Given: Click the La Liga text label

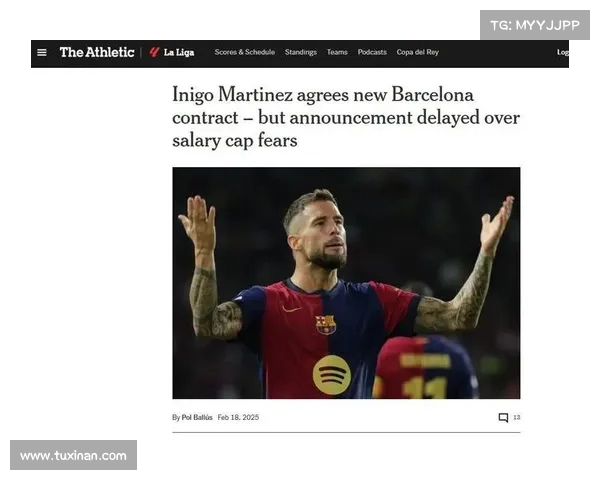Looking at the screenshot, I should (x=179, y=52).
